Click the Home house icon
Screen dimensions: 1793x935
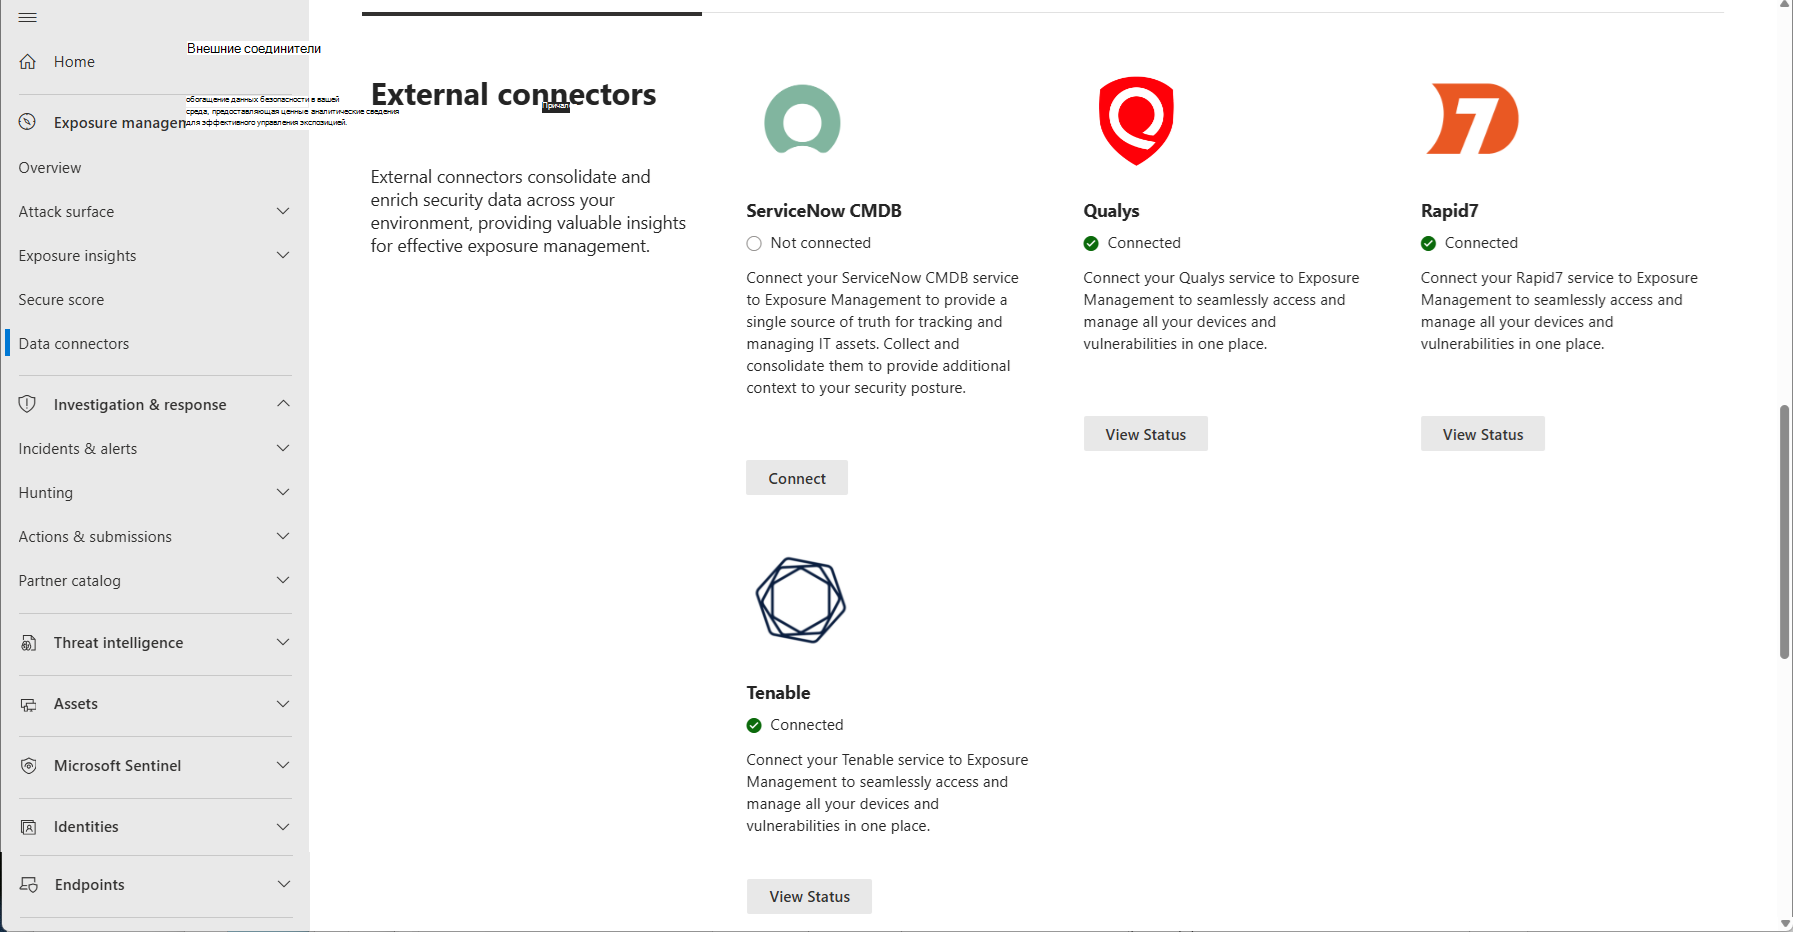point(28,62)
